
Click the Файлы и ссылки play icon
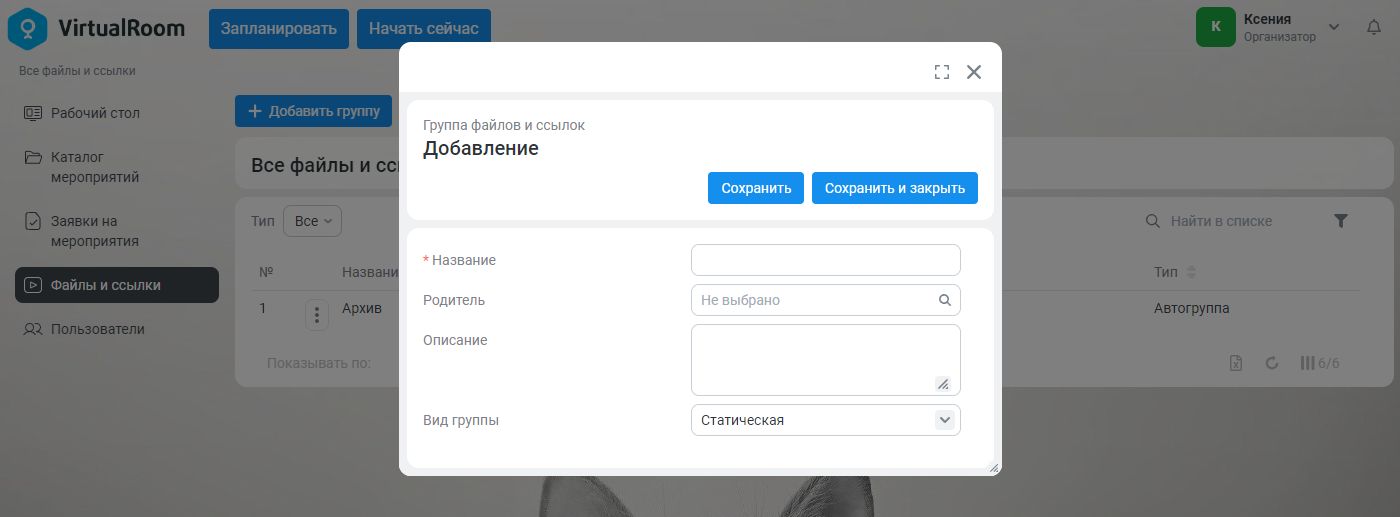point(33,285)
